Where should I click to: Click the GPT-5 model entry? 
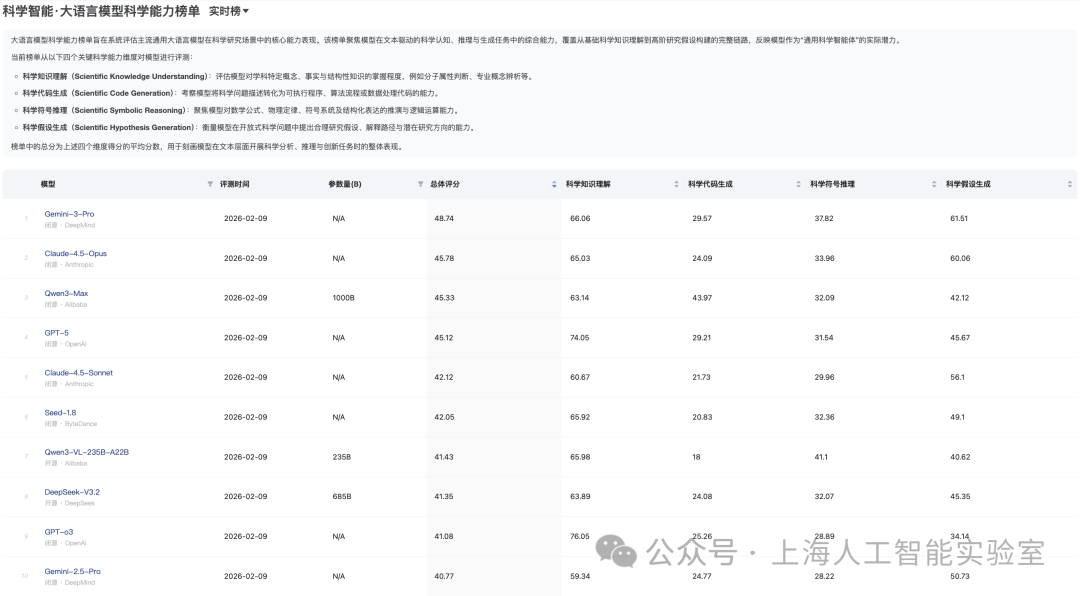[59, 333]
